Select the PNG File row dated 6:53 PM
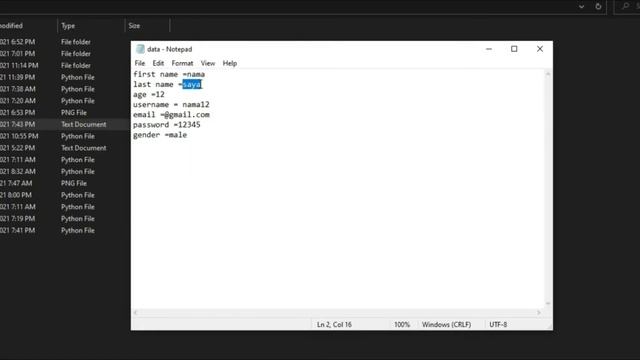Screen dimensions: 640x360 64,113
